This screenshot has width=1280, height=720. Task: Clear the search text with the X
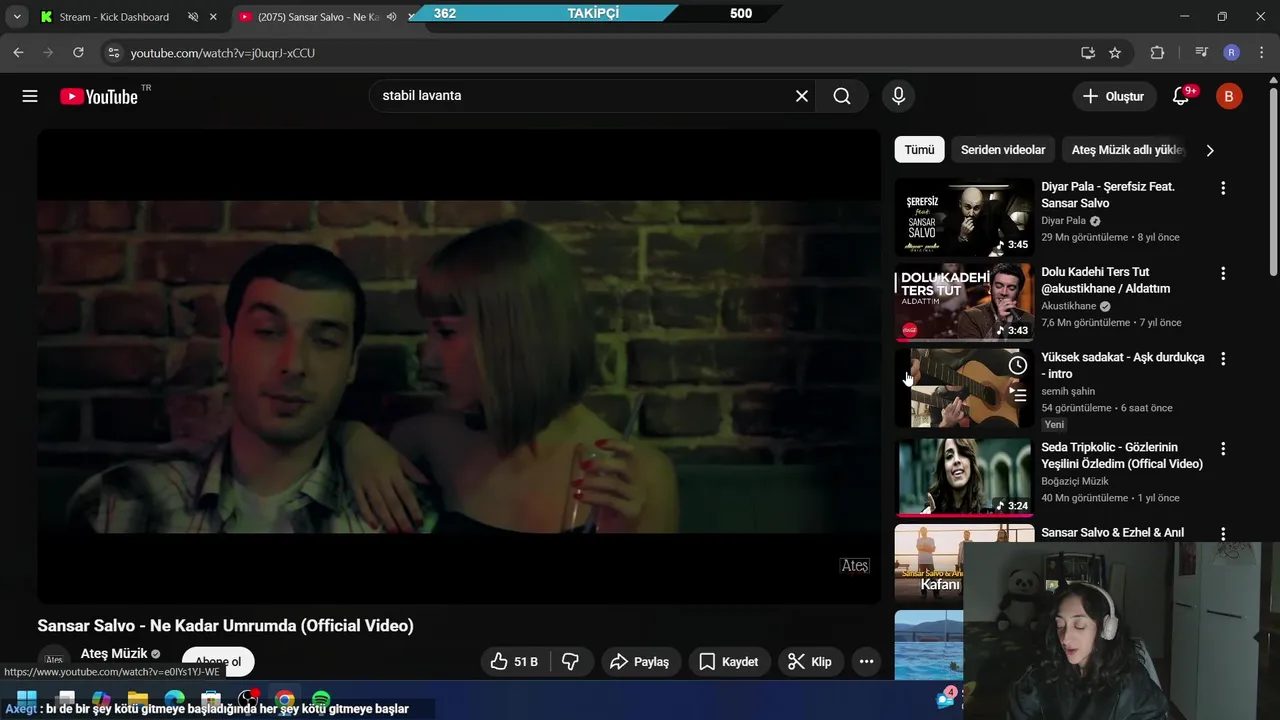tap(802, 96)
